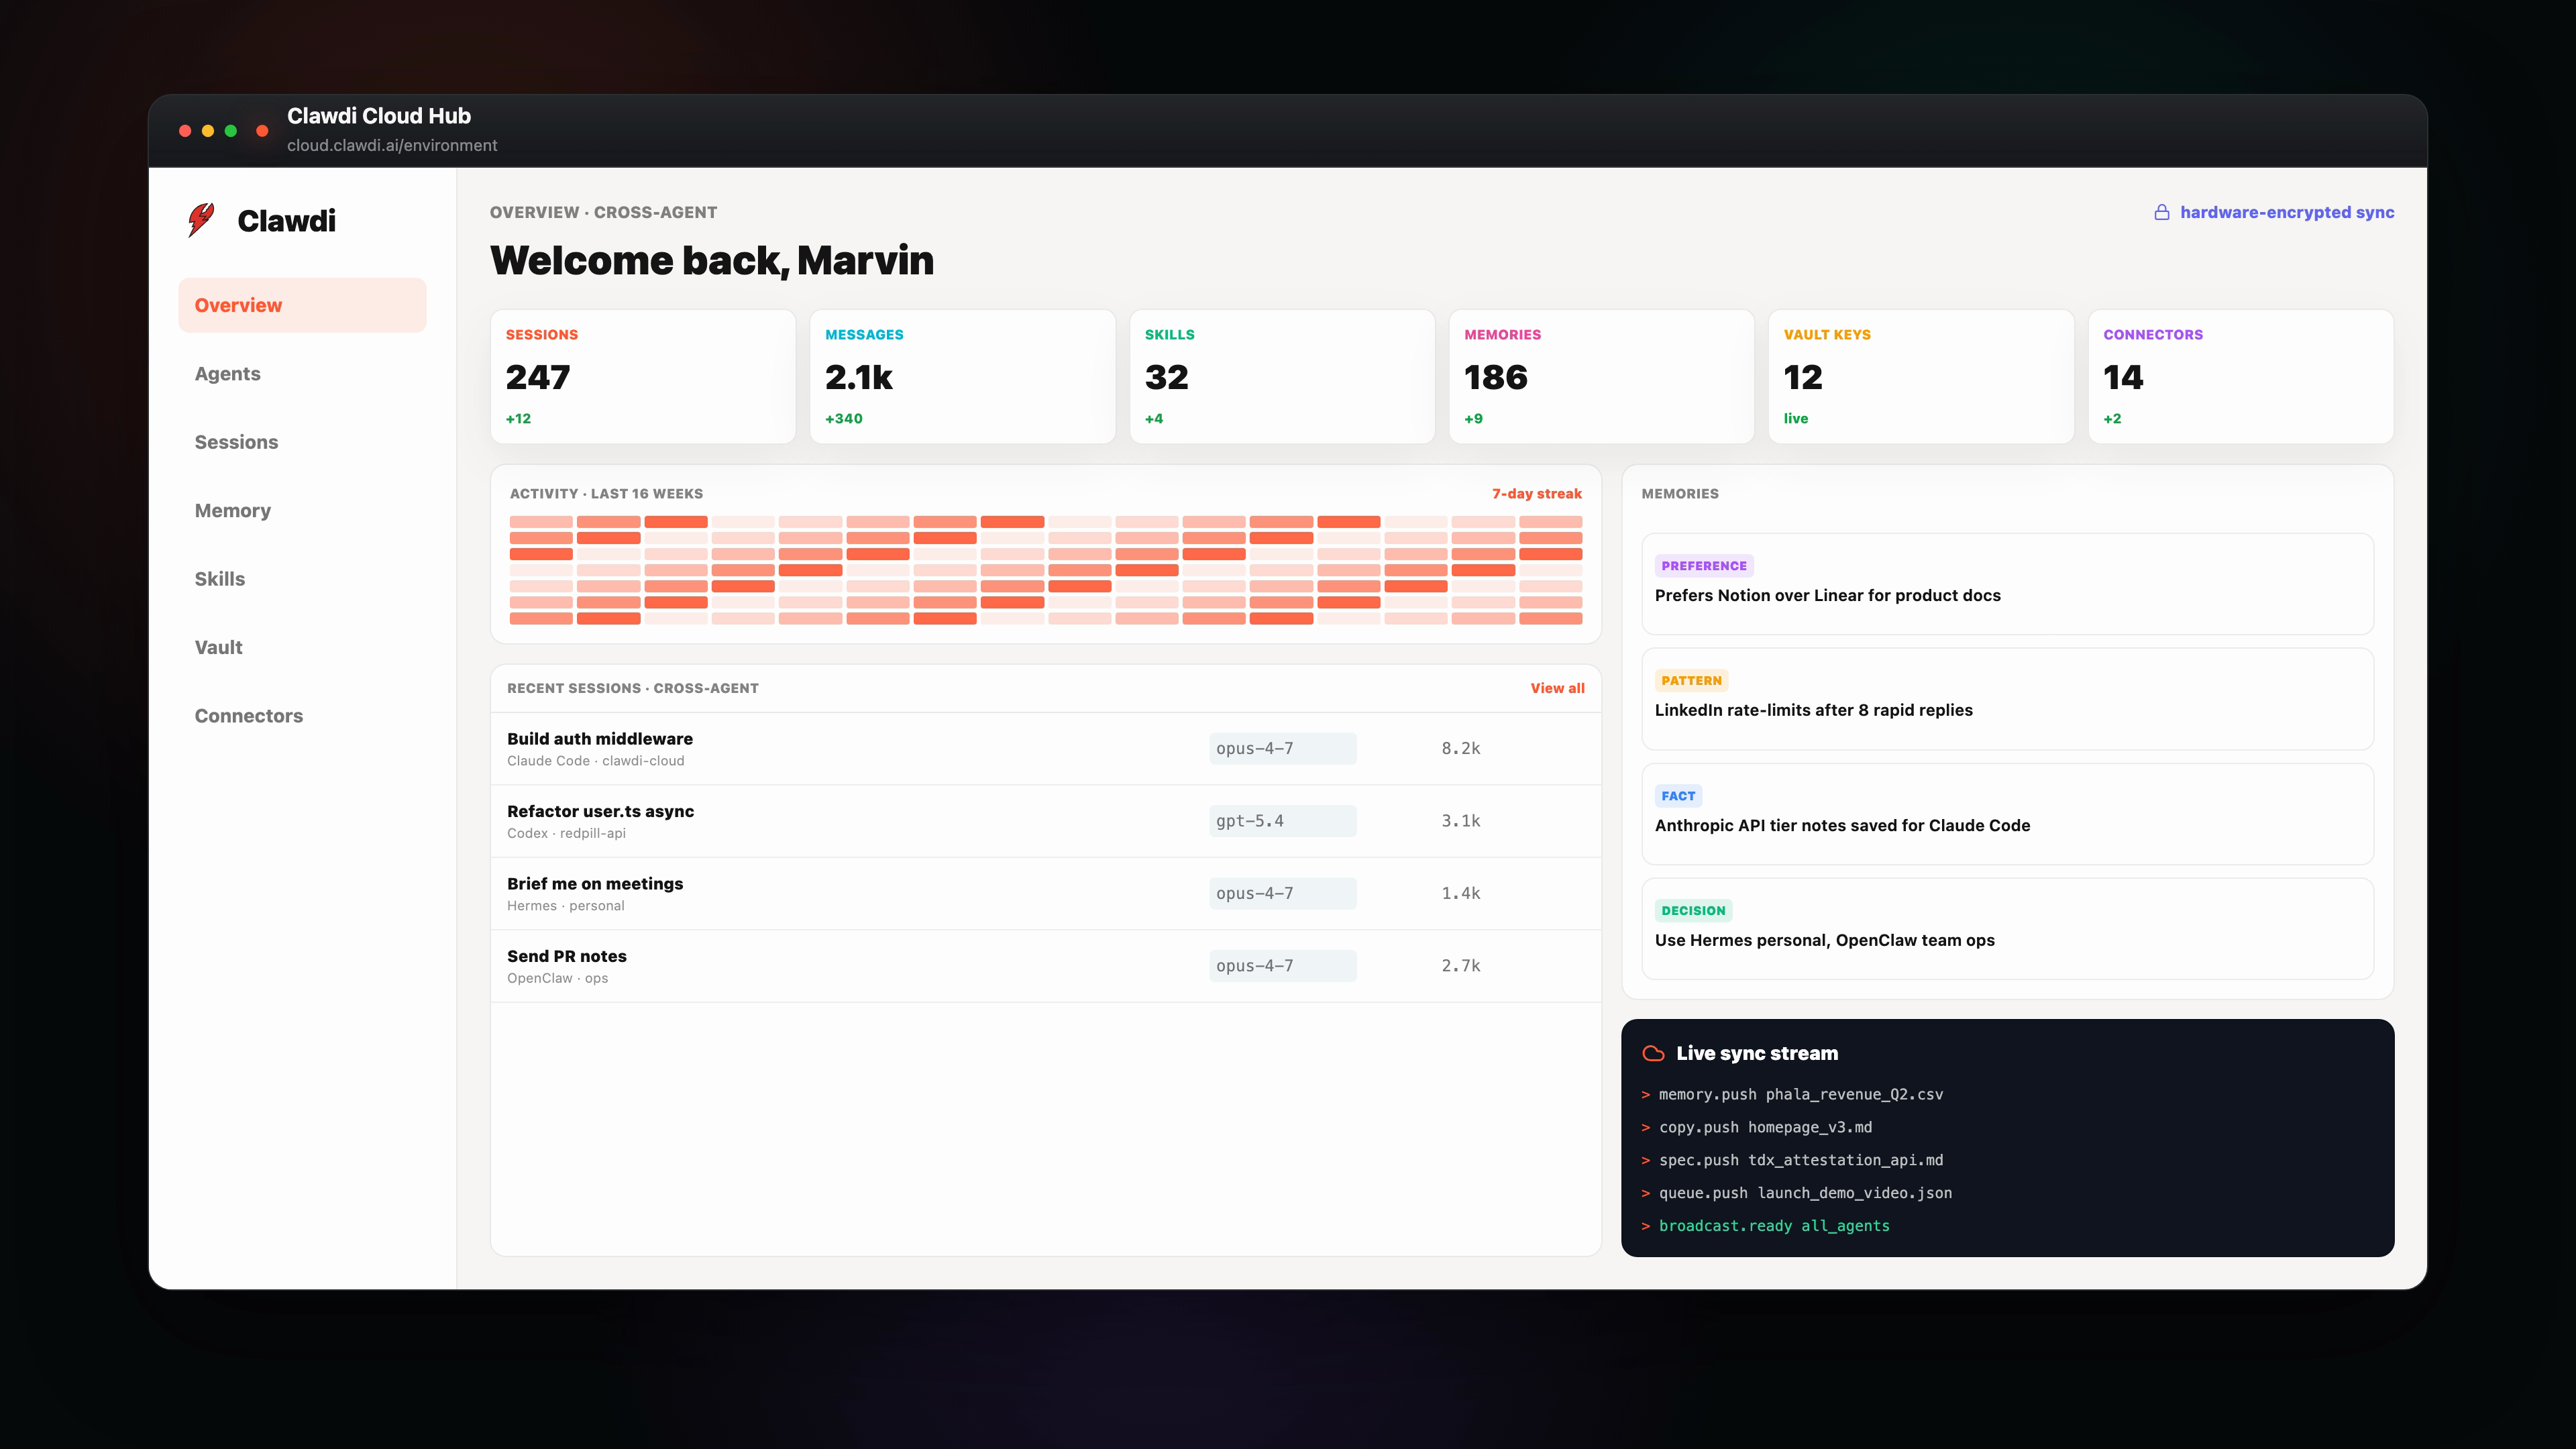Click the FACT tag badge

coord(1678,796)
